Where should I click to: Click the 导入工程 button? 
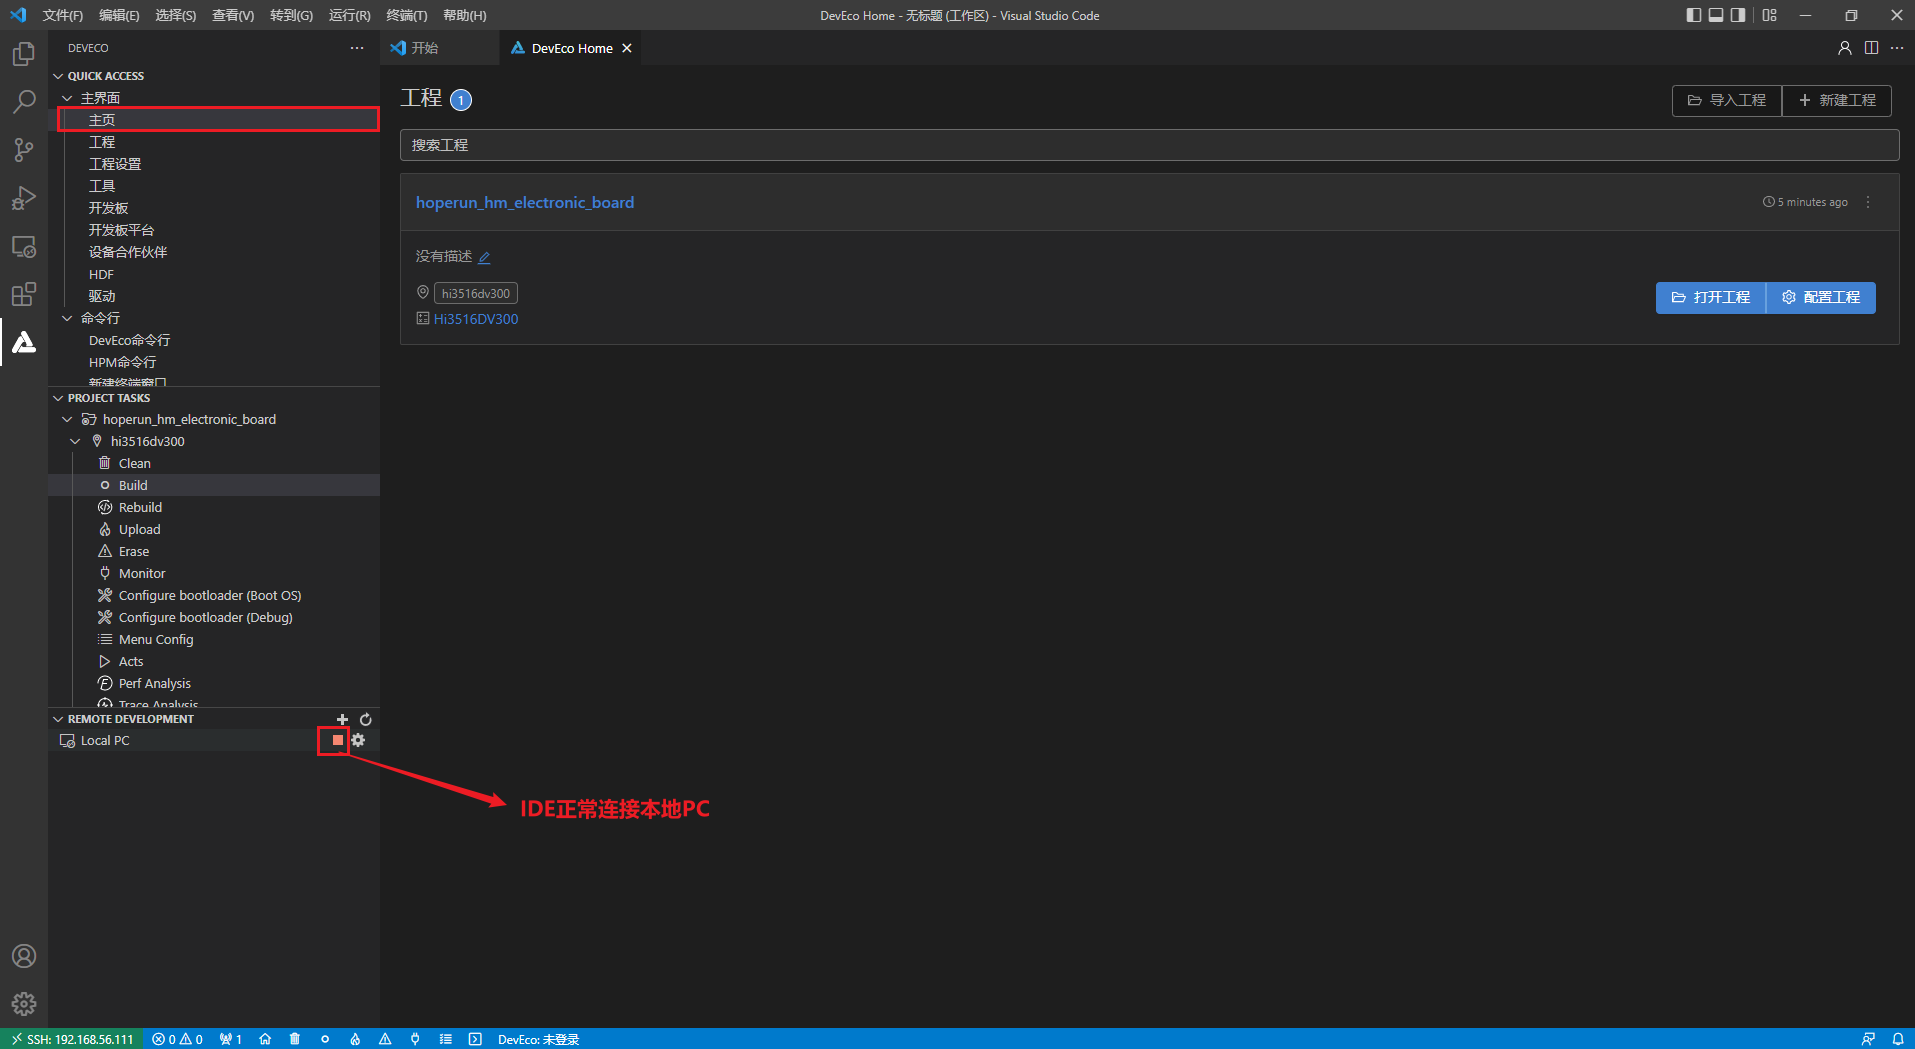point(1727,100)
